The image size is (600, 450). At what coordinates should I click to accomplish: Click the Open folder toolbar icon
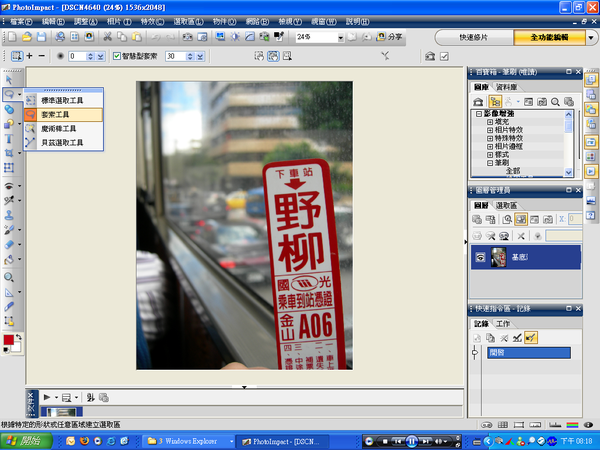click(x=27, y=37)
